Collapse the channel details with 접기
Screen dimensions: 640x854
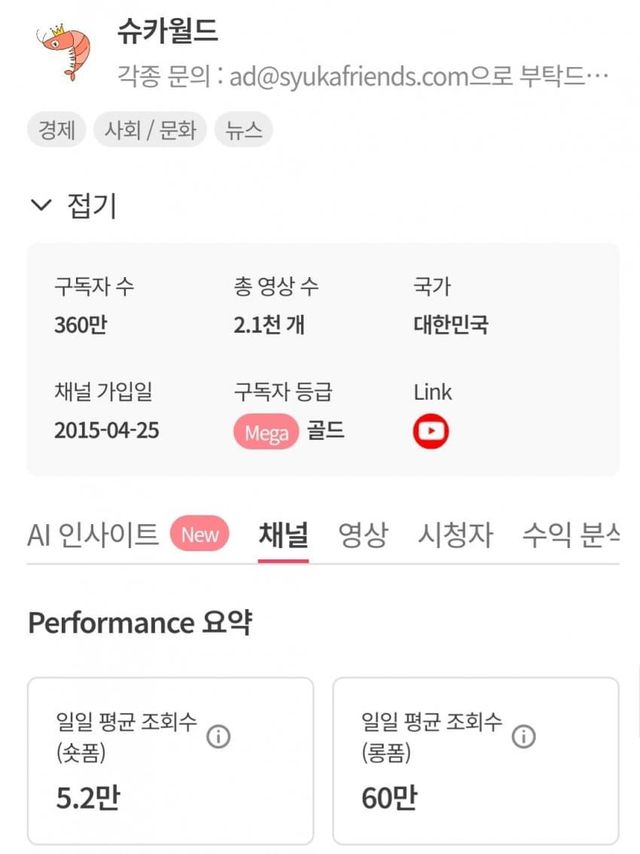click(74, 206)
